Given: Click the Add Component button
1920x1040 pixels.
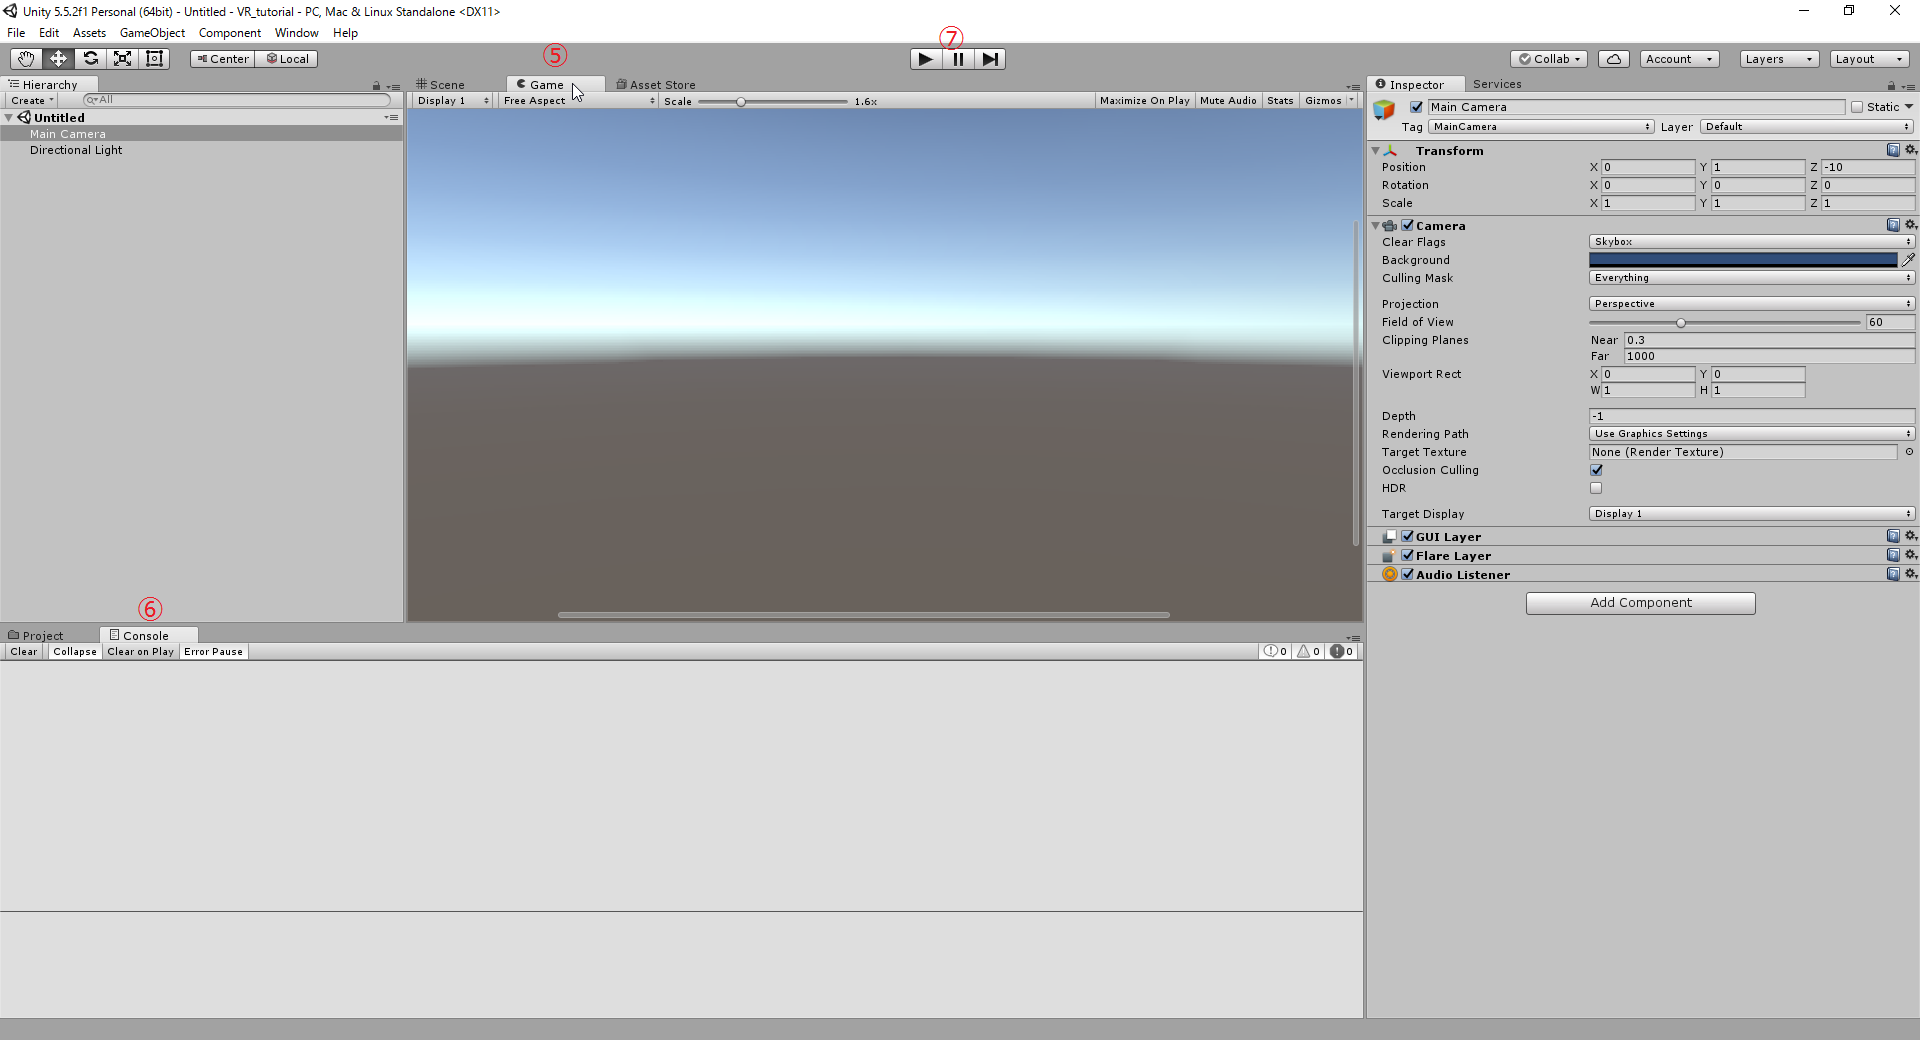Looking at the screenshot, I should (1640, 603).
